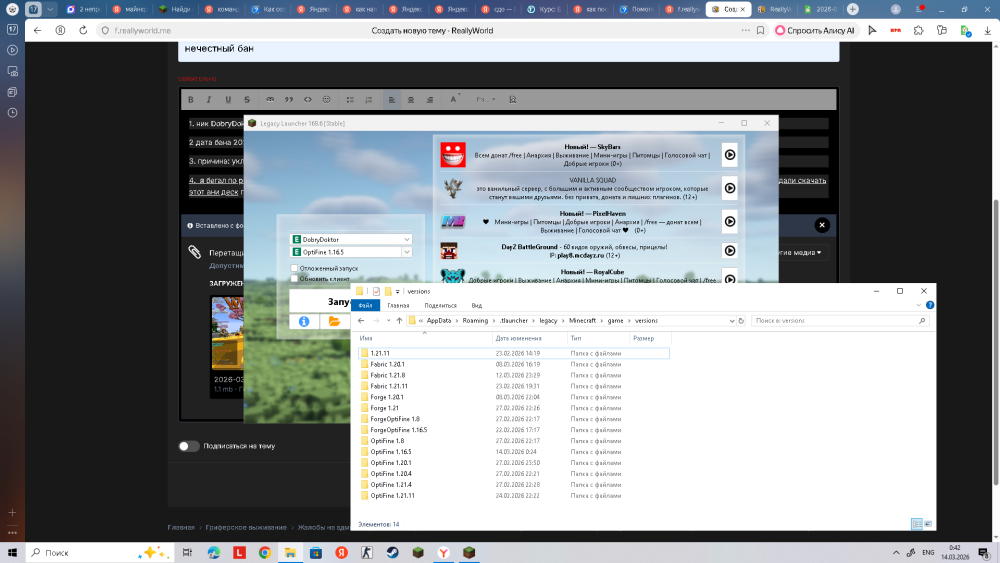This screenshot has height=563, width=1000.
Task: Go up one folder level in Explorer
Action: (399, 321)
